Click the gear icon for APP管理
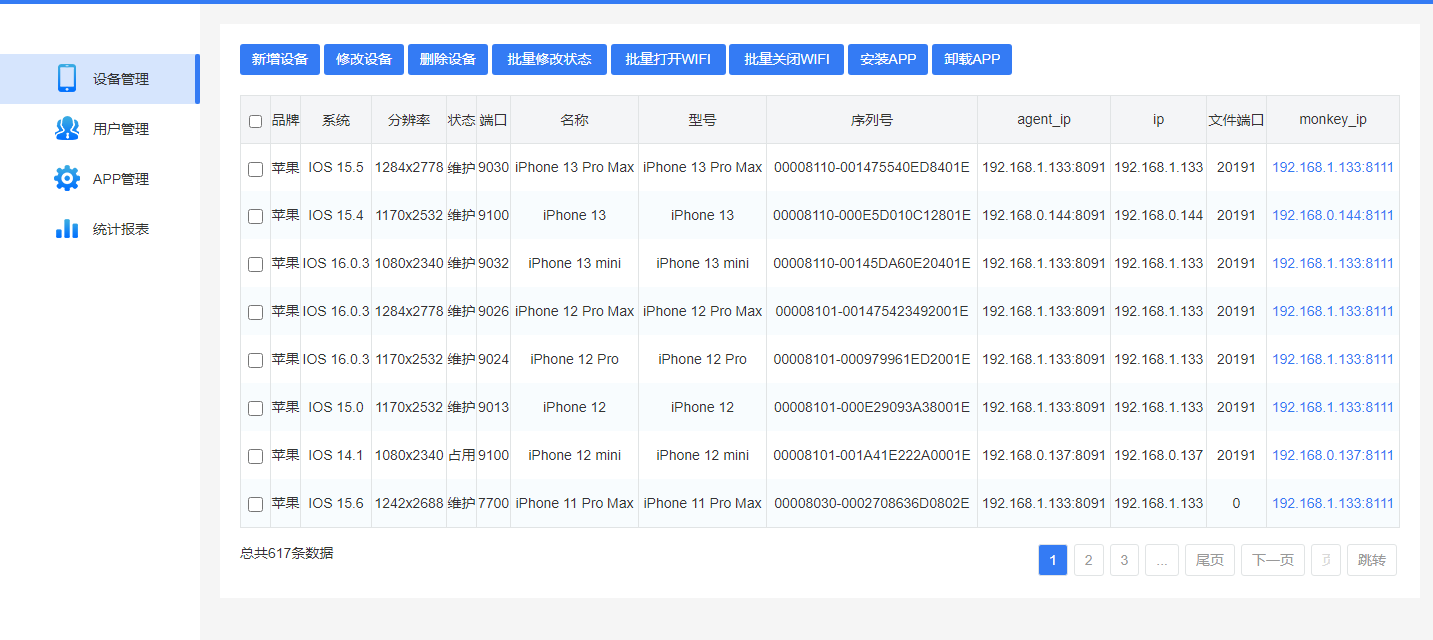 pyautogui.click(x=67, y=179)
